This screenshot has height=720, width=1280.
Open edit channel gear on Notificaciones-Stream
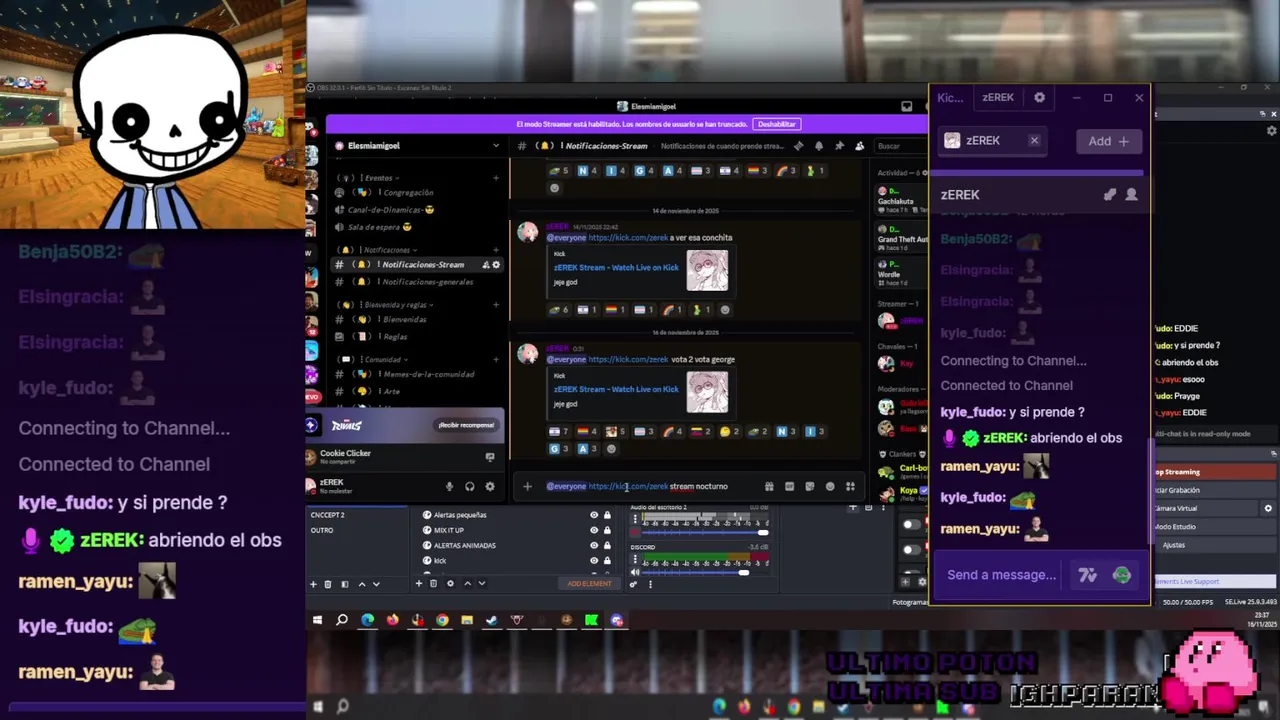pos(496,265)
